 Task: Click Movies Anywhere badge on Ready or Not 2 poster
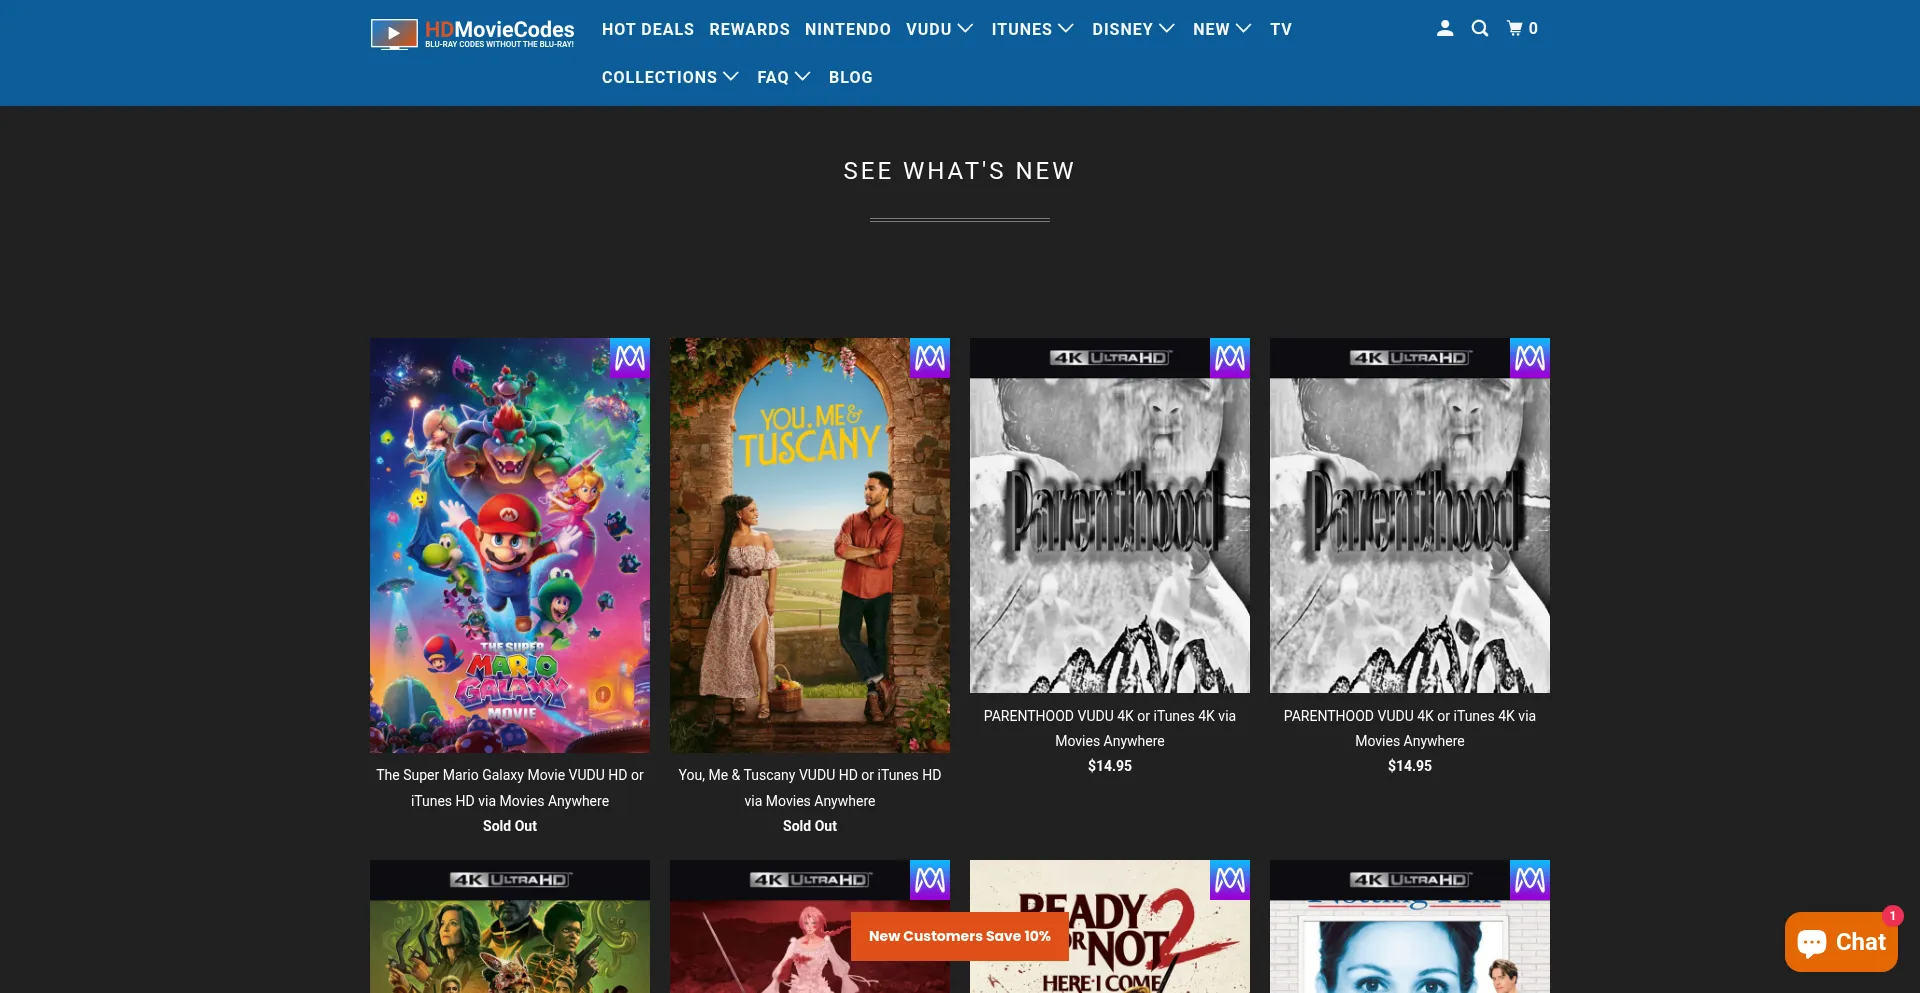point(1230,880)
